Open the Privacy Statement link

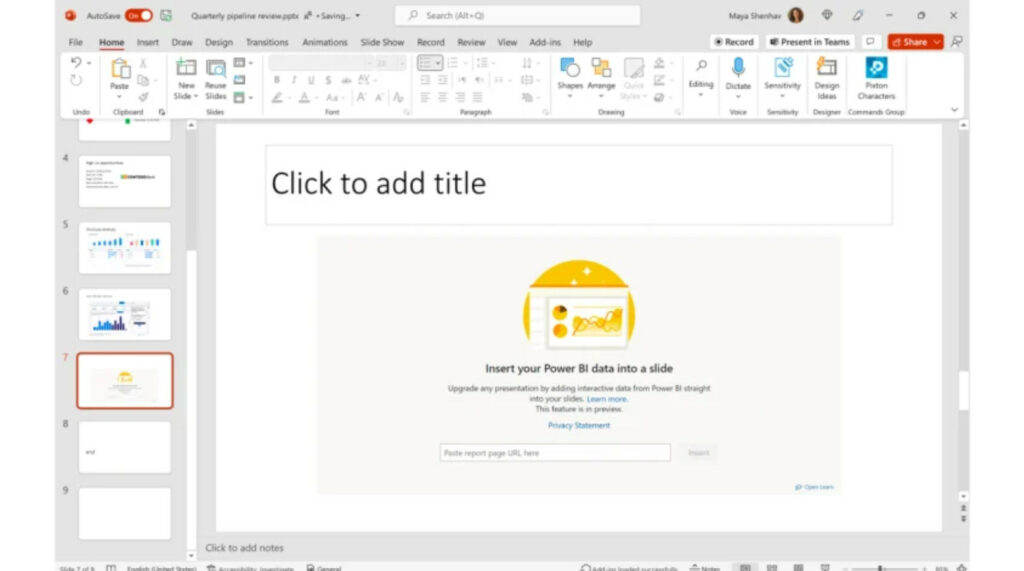579,425
